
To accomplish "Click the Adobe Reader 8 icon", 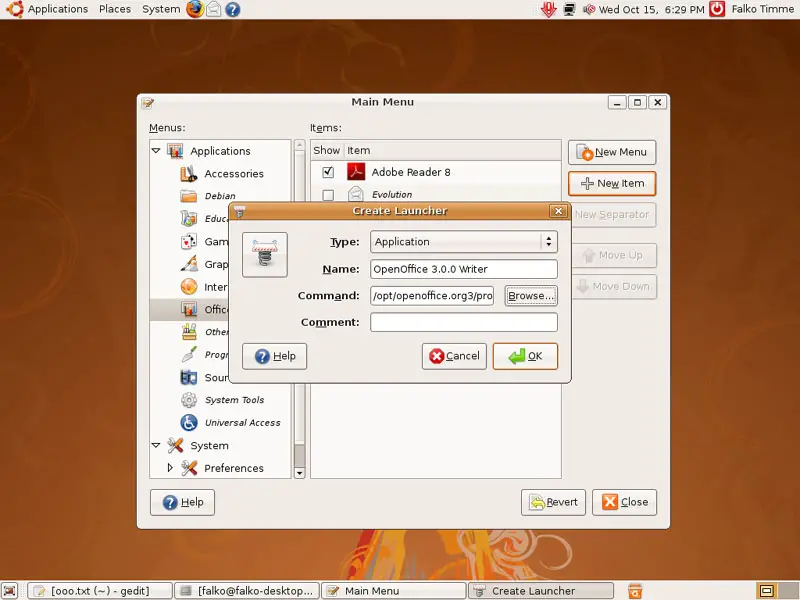I will pos(356,171).
